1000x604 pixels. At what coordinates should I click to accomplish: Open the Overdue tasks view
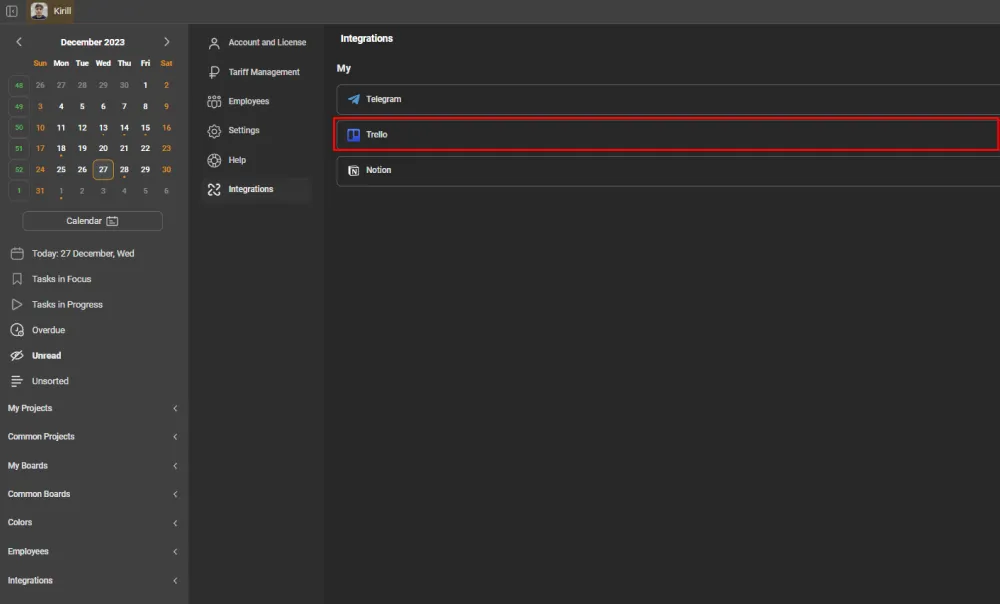pyautogui.click(x=16, y=329)
